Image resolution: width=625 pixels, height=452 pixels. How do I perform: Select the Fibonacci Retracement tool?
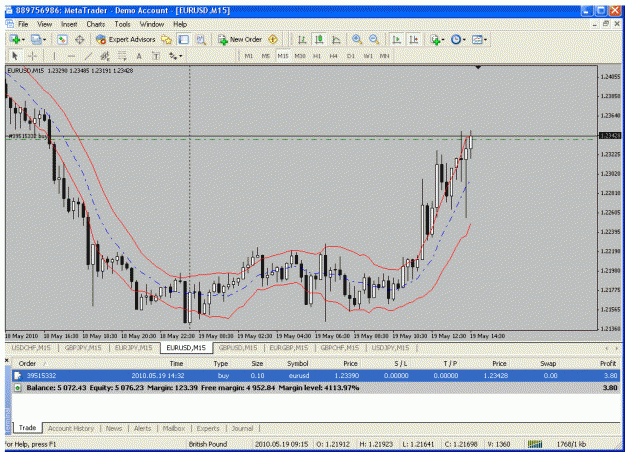pyautogui.click(x=122, y=56)
